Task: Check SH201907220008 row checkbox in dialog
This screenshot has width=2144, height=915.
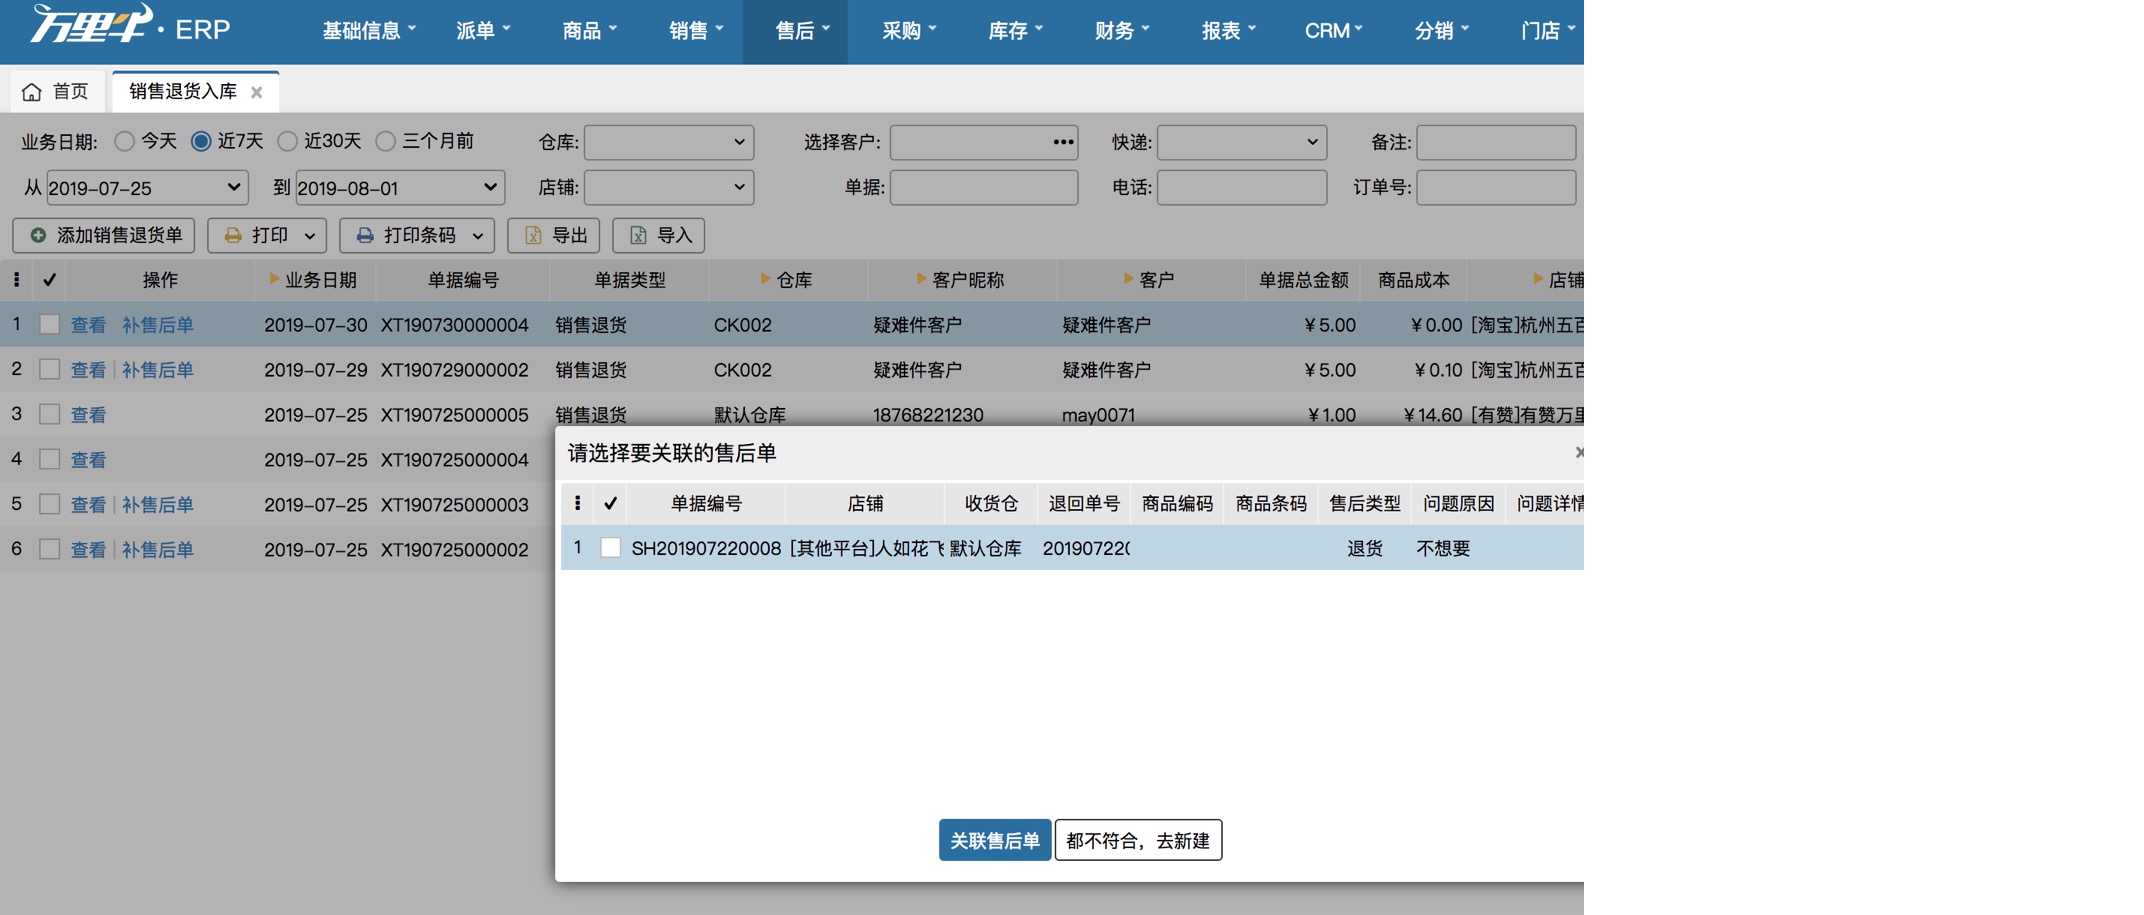Action: pyautogui.click(x=610, y=548)
